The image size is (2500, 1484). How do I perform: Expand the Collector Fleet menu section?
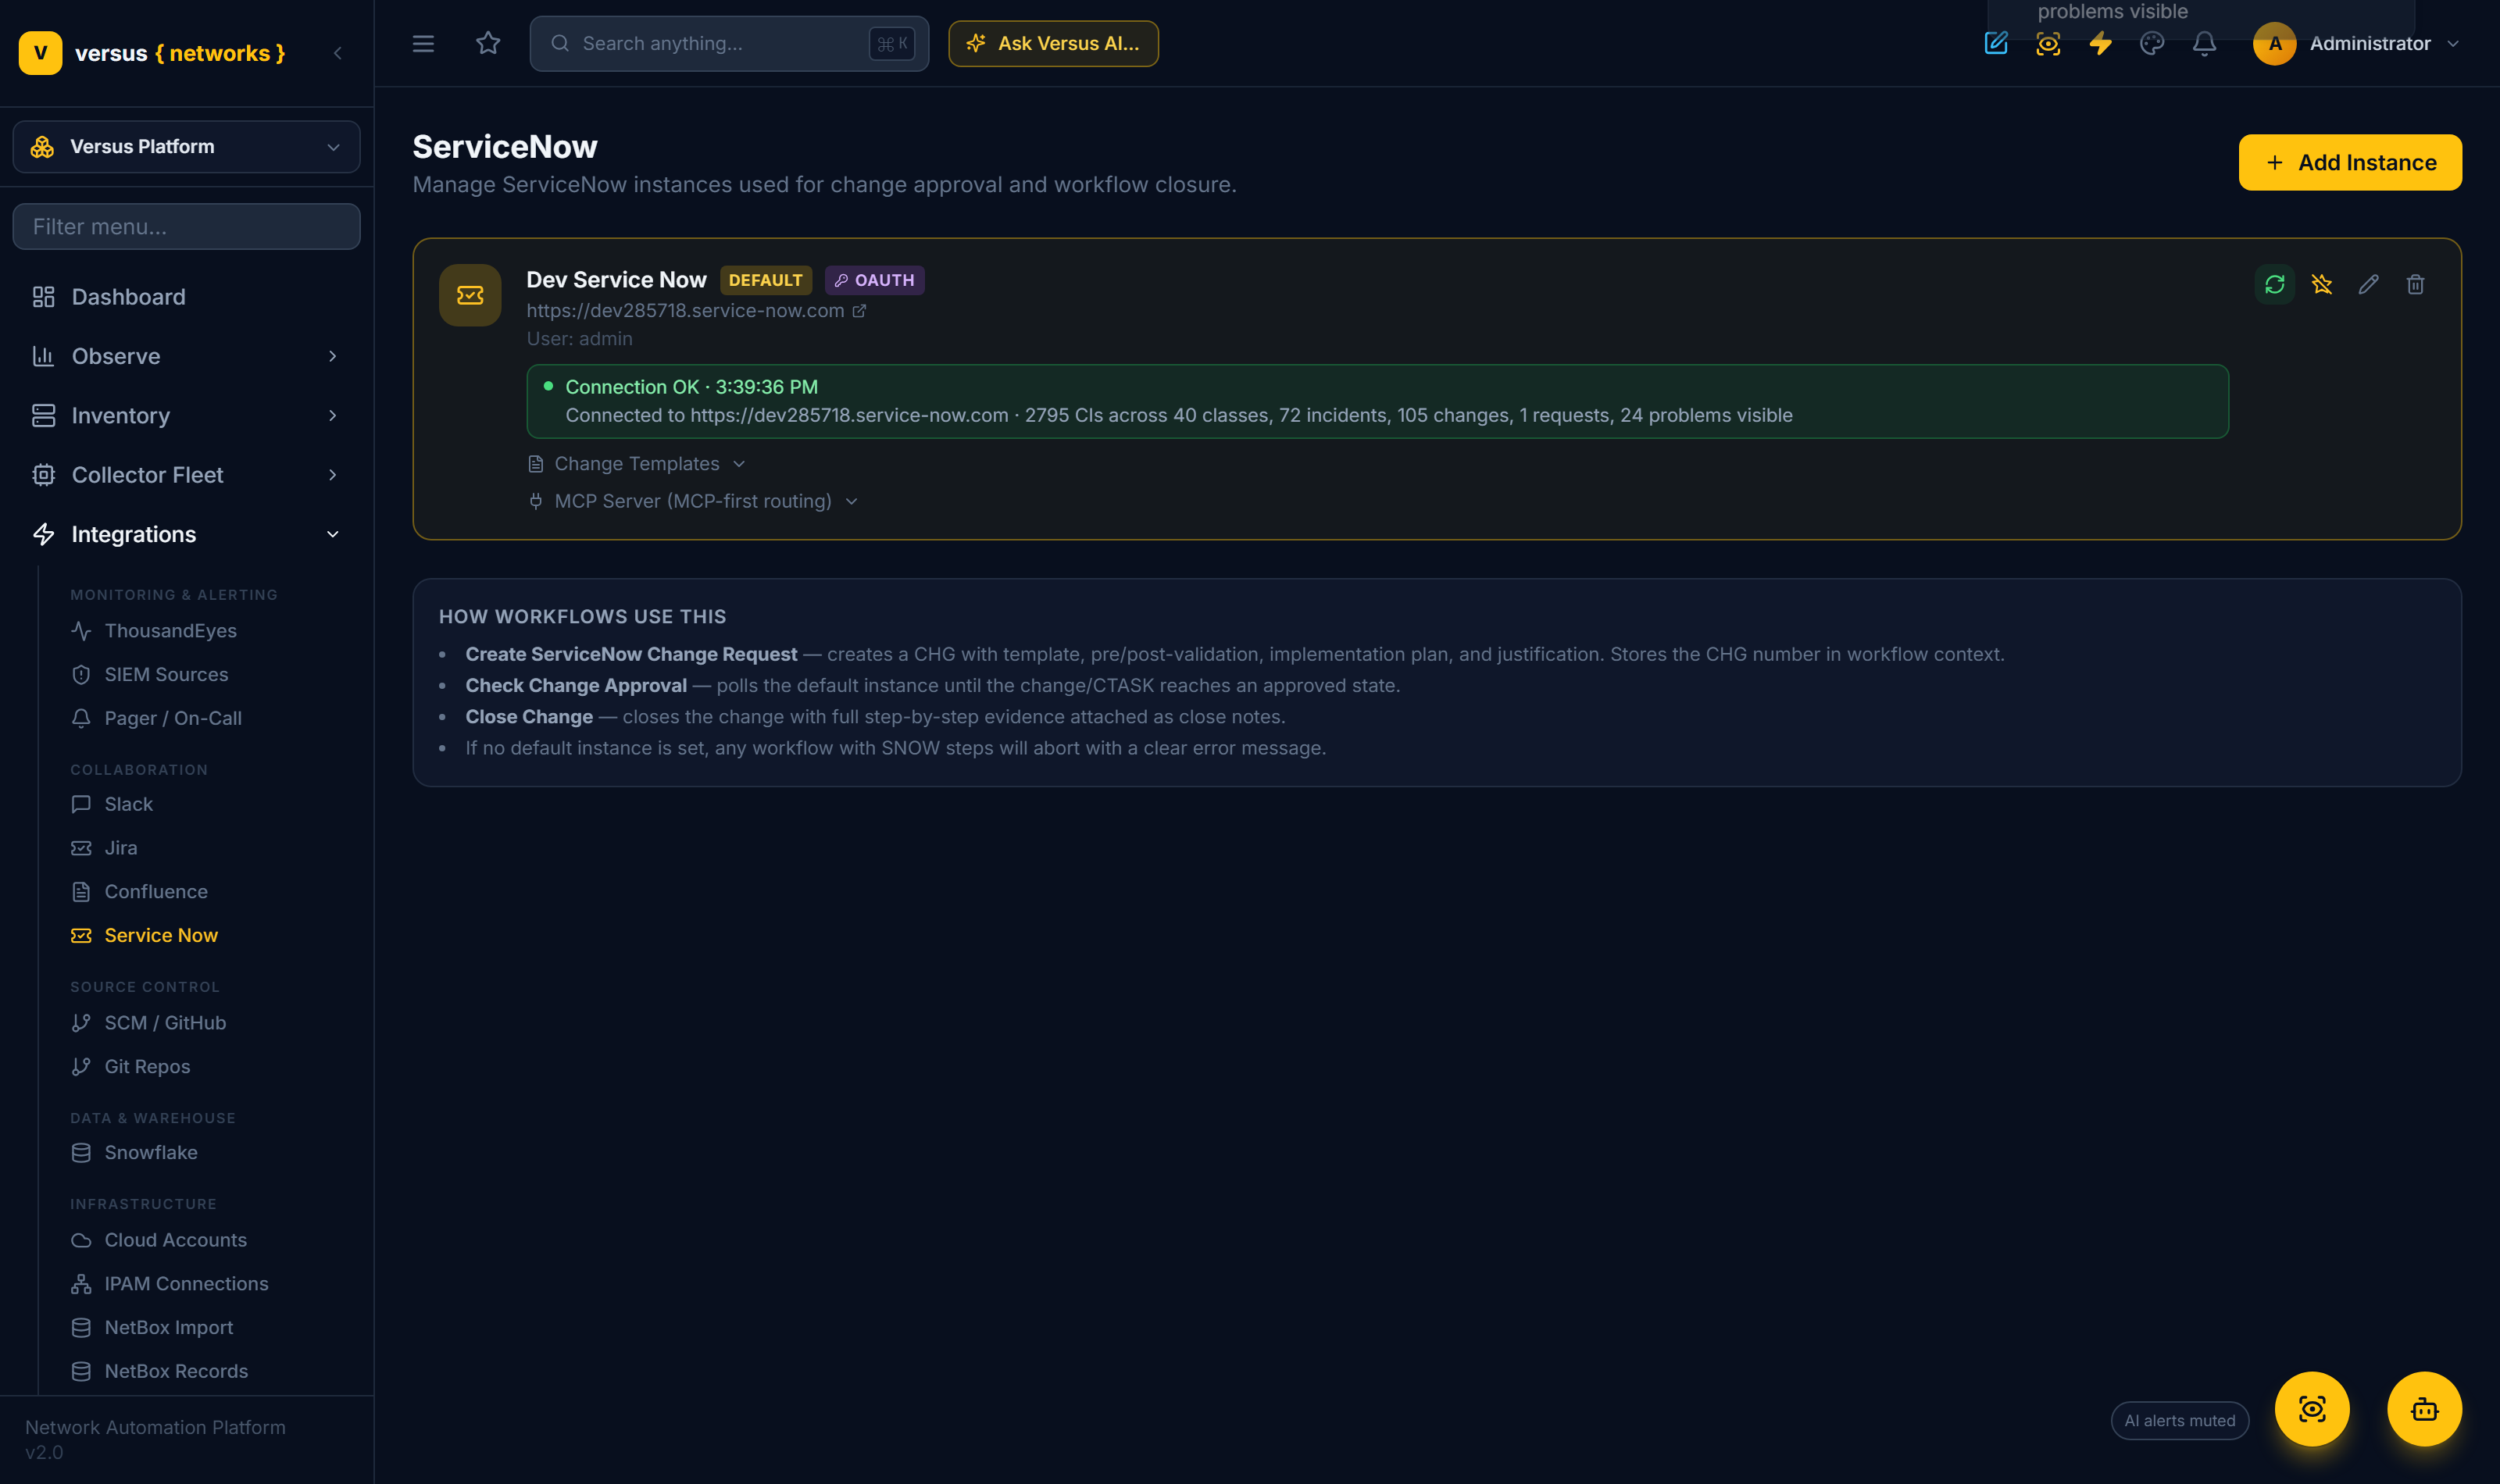click(x=187, y=475)
